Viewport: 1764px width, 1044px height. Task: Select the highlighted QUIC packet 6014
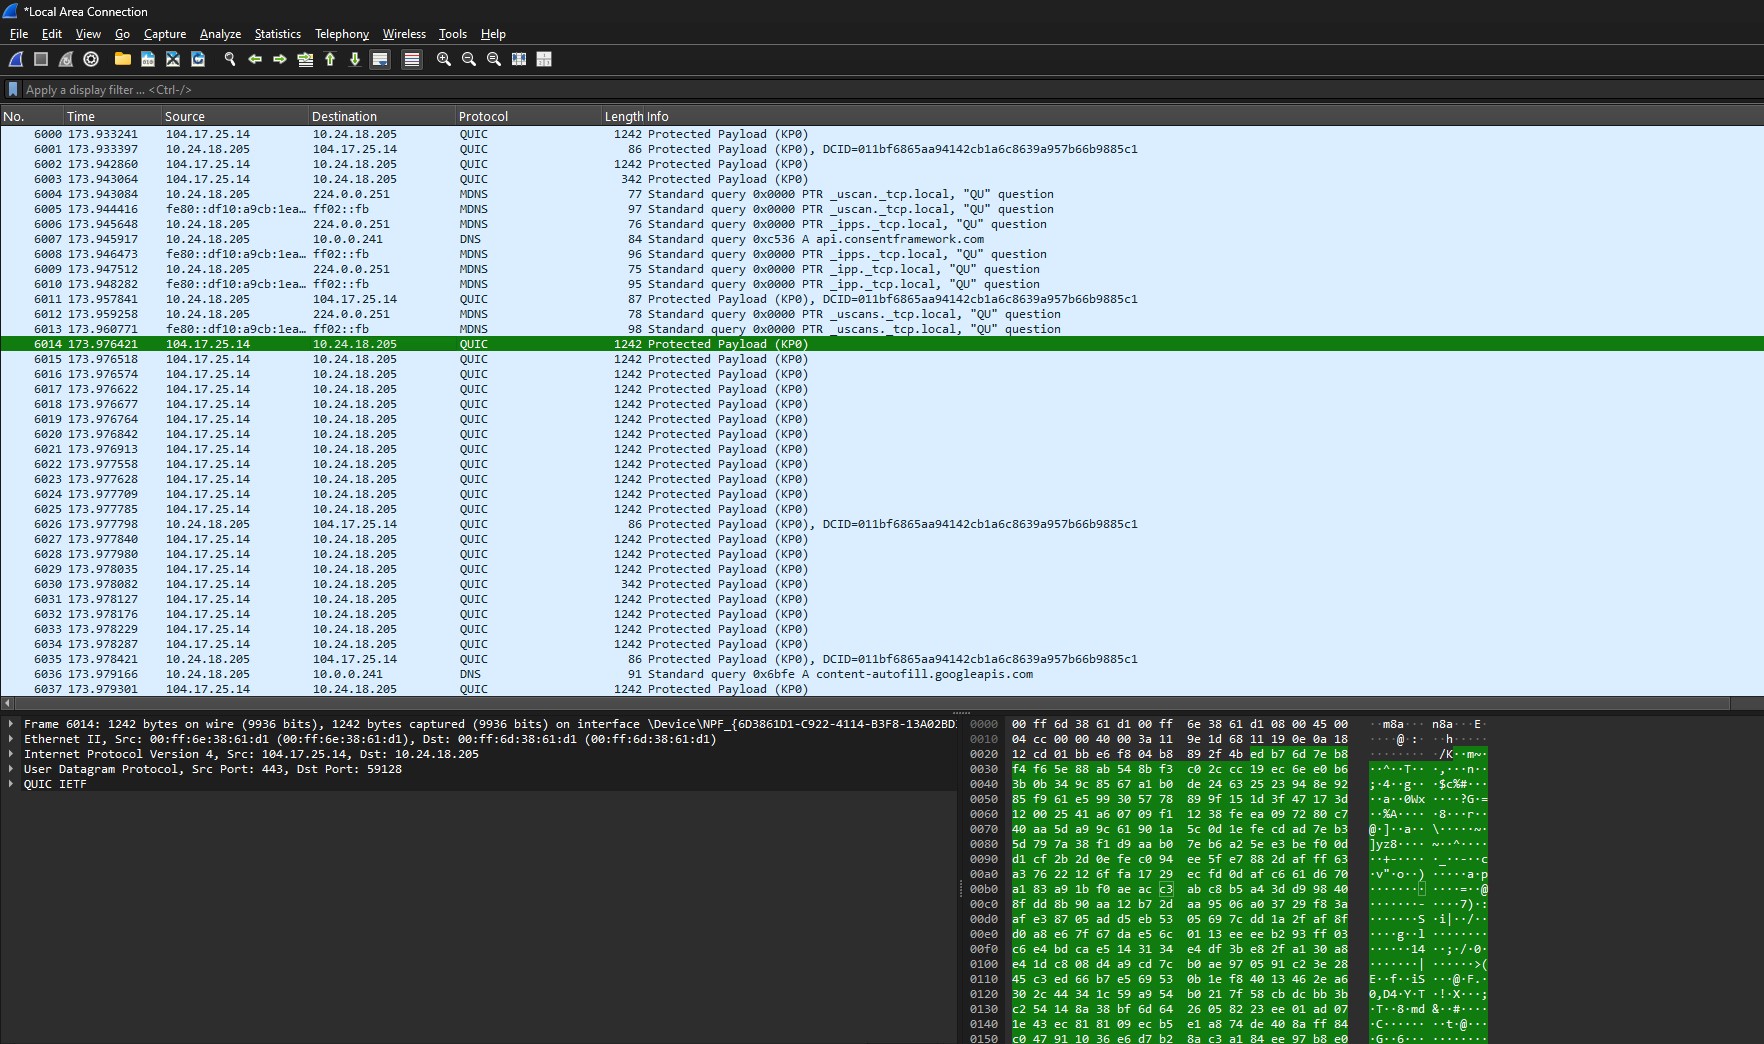pyautogui.click(x=400, y=344)
